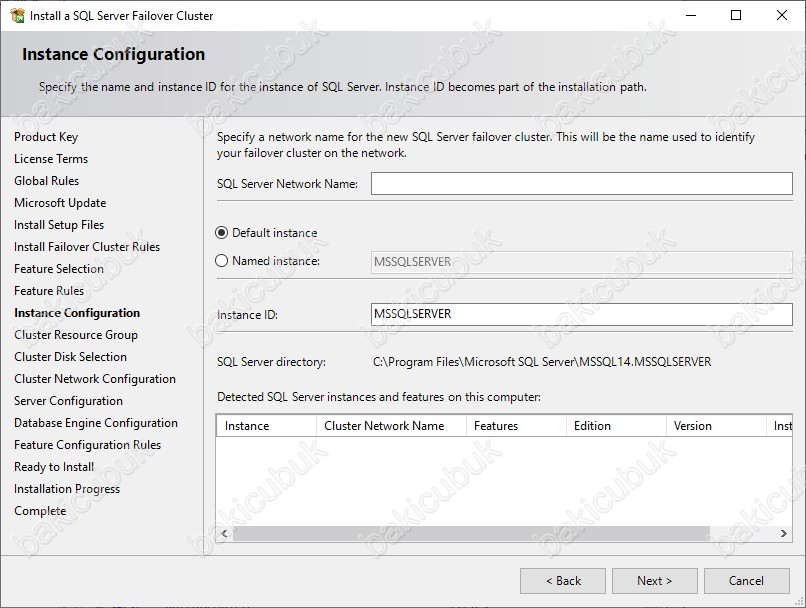Select the Cluster Network Configuration step
806x608 pixels.
coord(95,379)
